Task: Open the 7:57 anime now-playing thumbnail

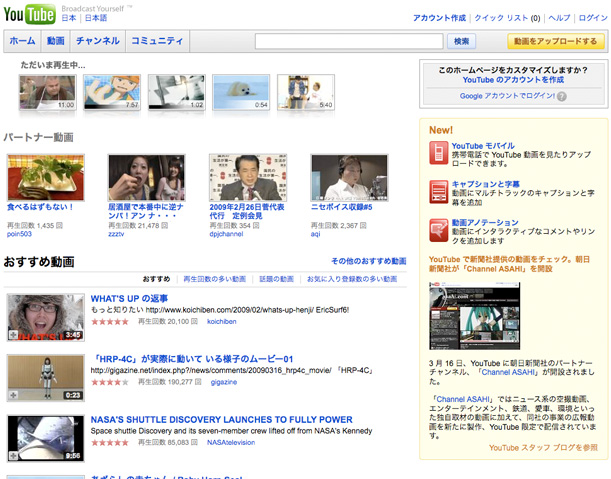Action: click(112, 92)
